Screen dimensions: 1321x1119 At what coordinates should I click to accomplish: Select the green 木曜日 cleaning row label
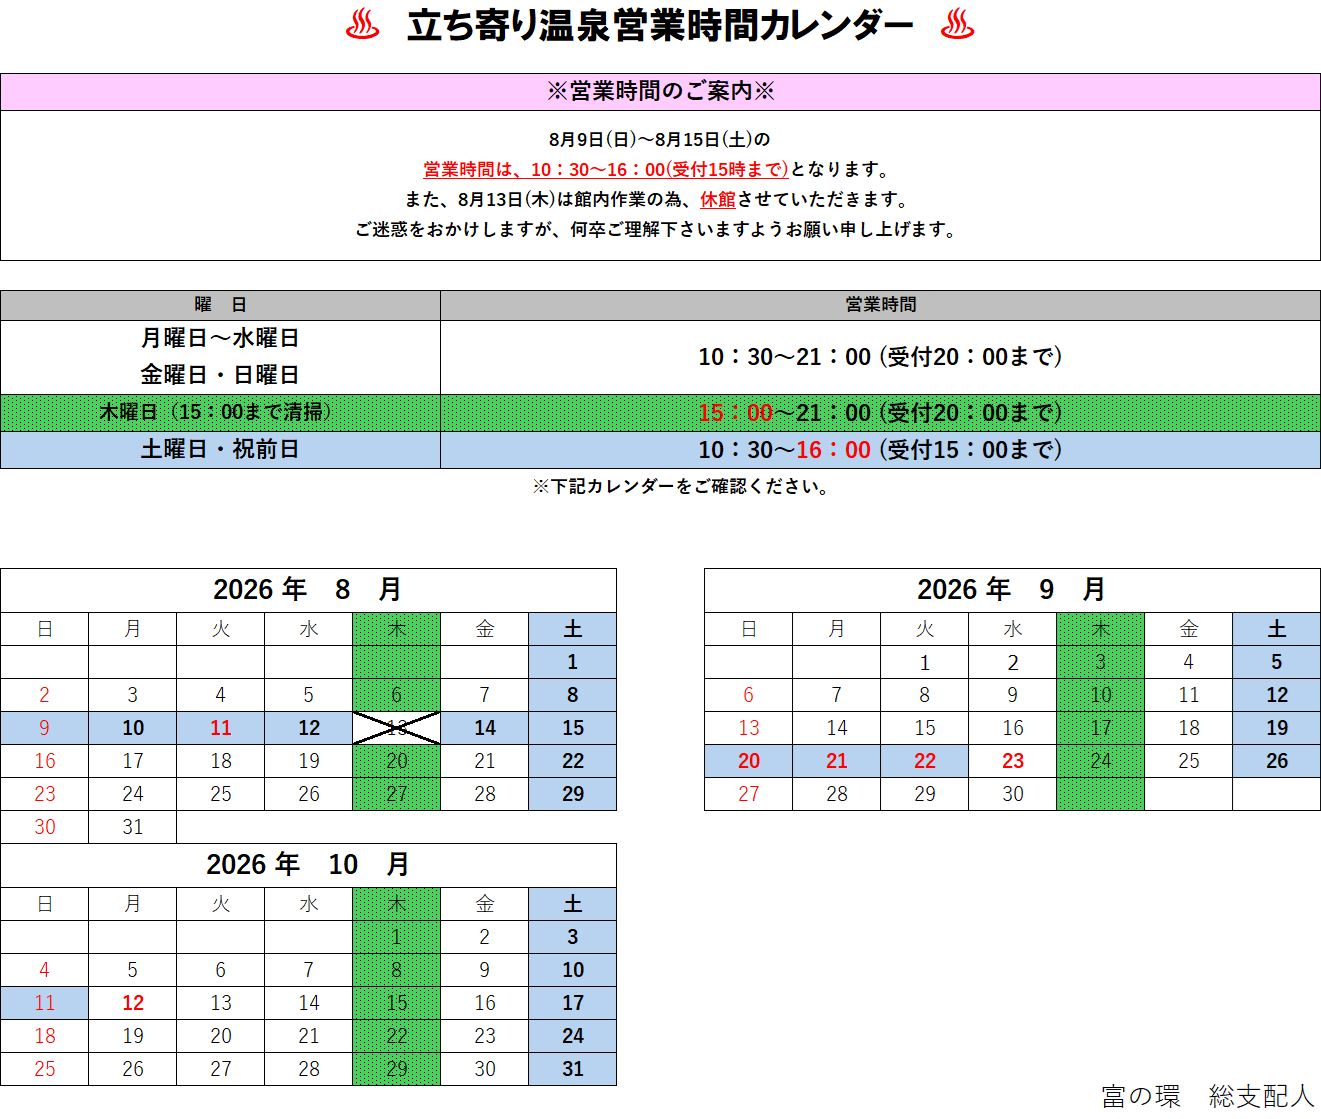[x=220, y=412]
